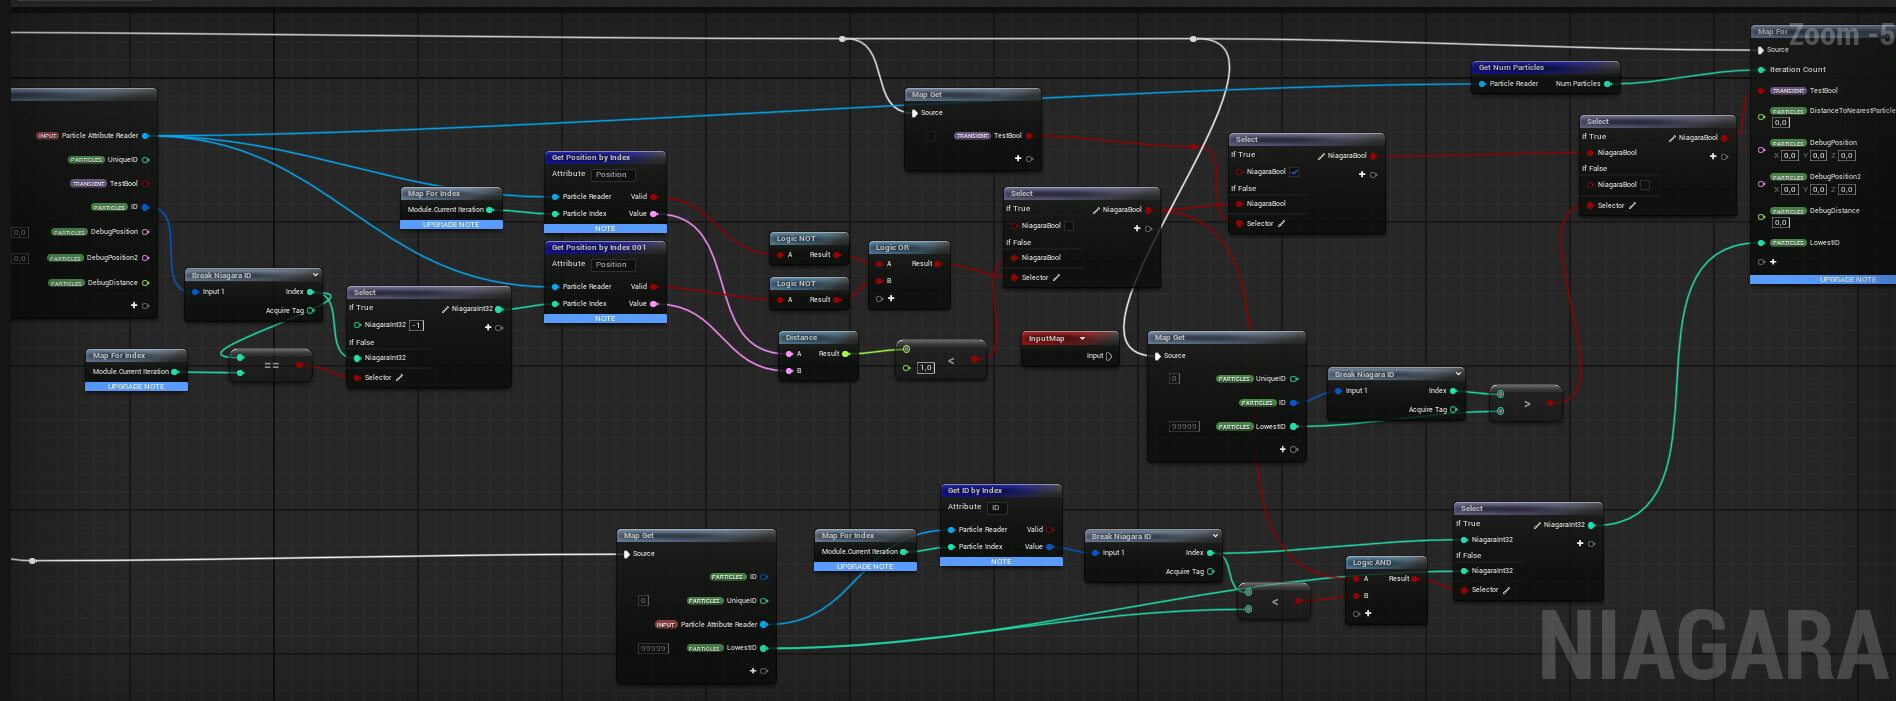This screenshot has width=1896, height=701.
Task: Click the Valid output pin on Get ID by Index
Action: 1050,530
